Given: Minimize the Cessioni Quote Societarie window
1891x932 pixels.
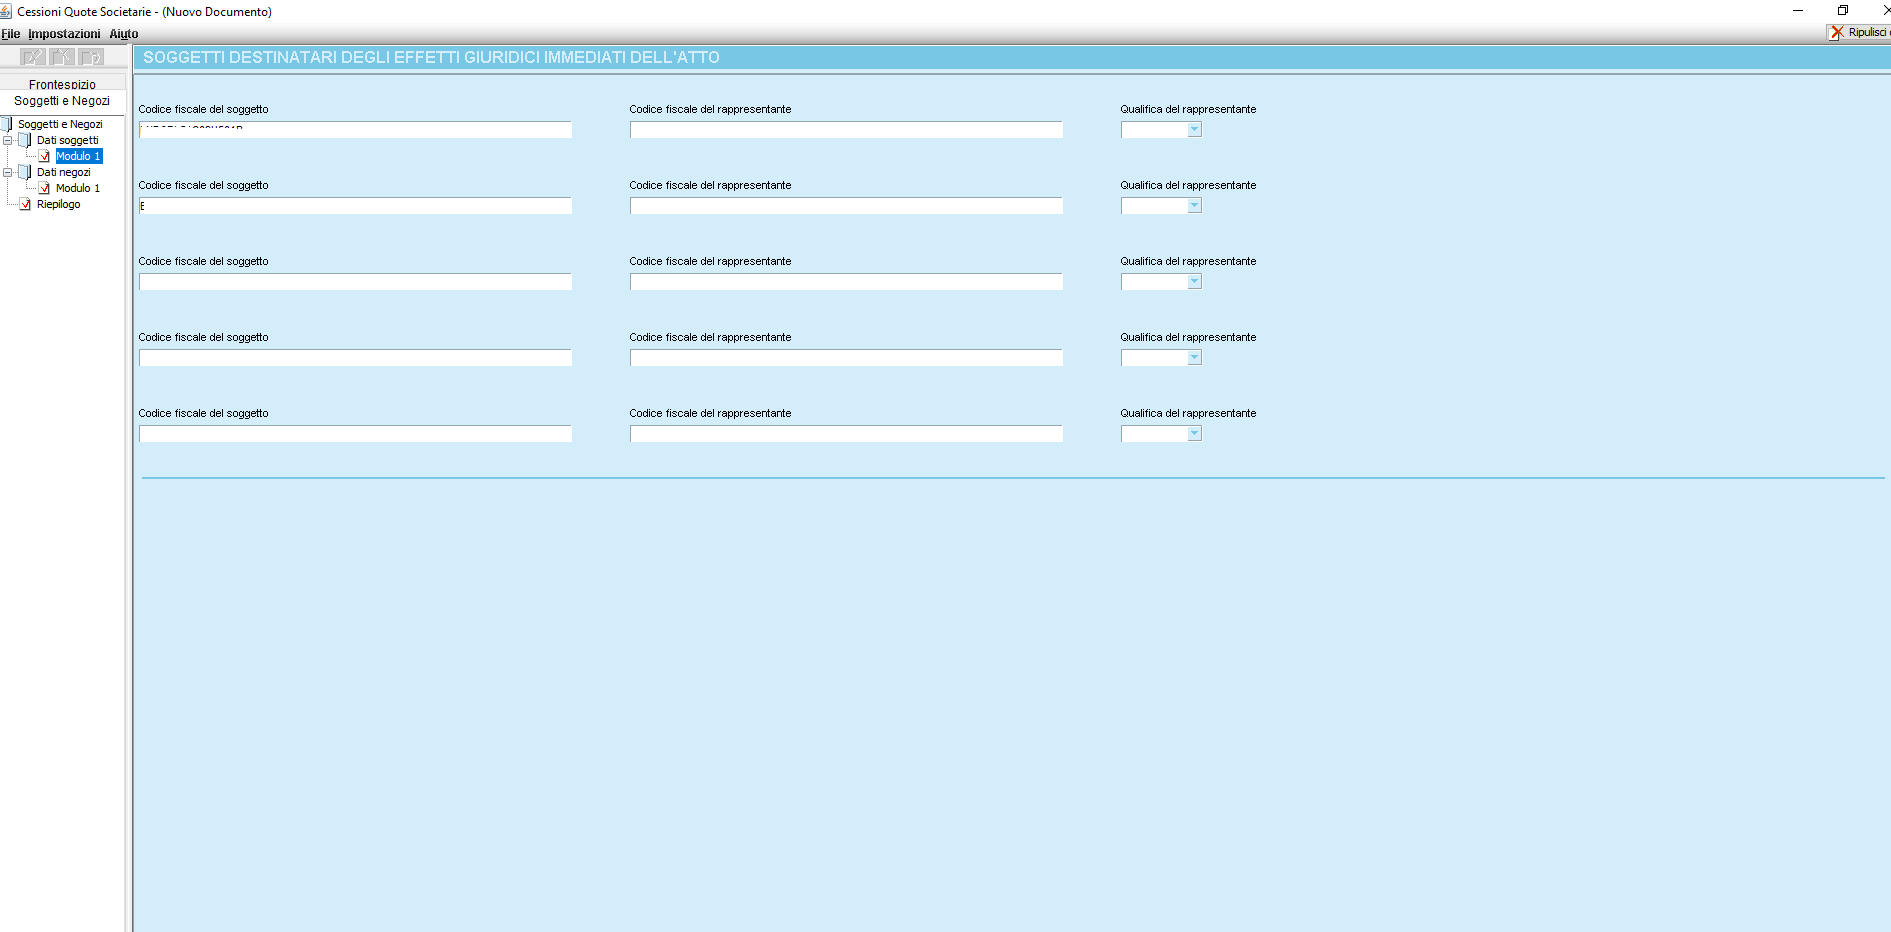Looking at the screenshot, I should 1798,11.
